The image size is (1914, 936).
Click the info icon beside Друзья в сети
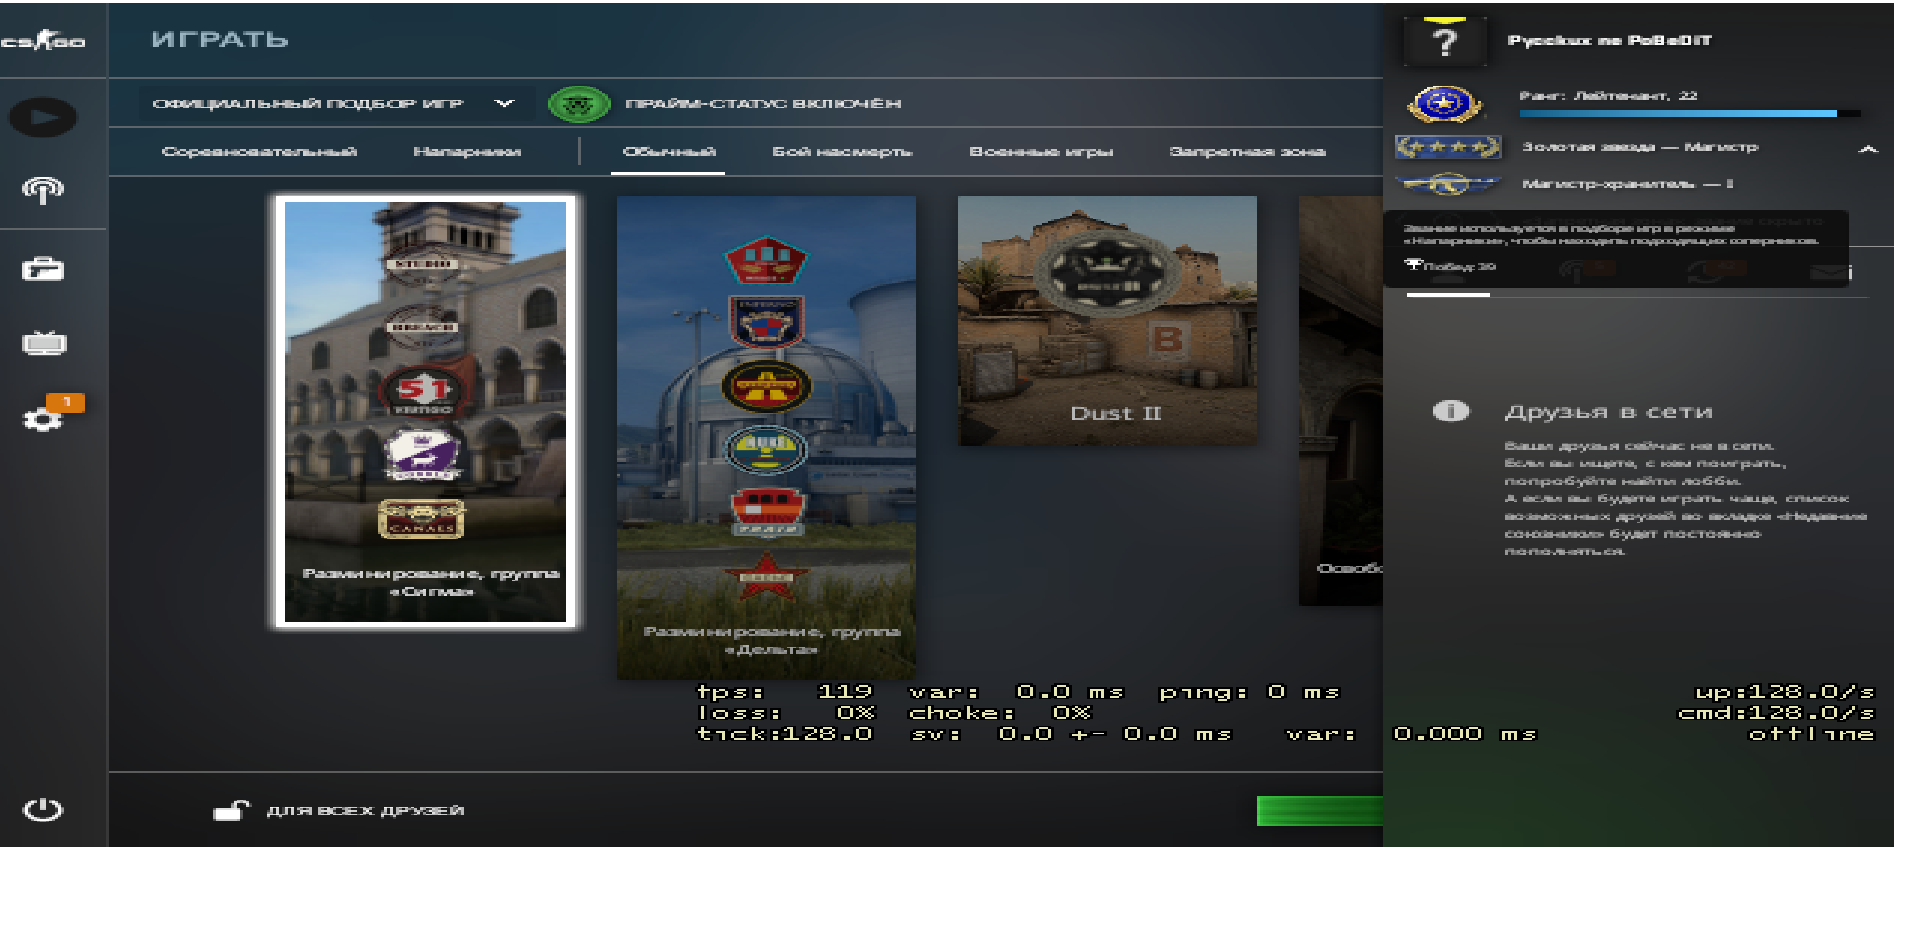pos(1450,411)
